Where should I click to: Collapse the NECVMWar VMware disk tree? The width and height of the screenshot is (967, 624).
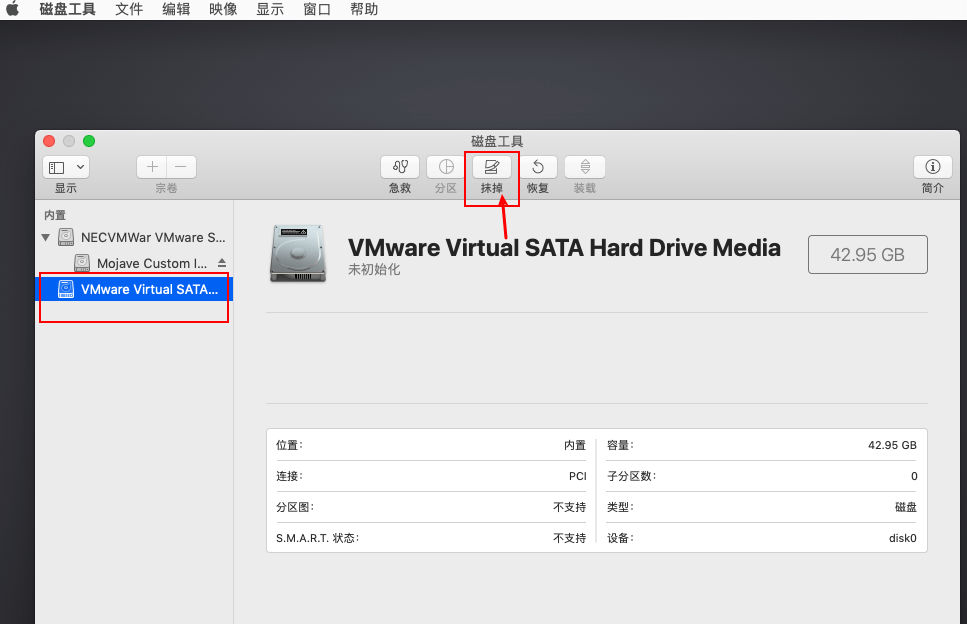coord(46,237)
